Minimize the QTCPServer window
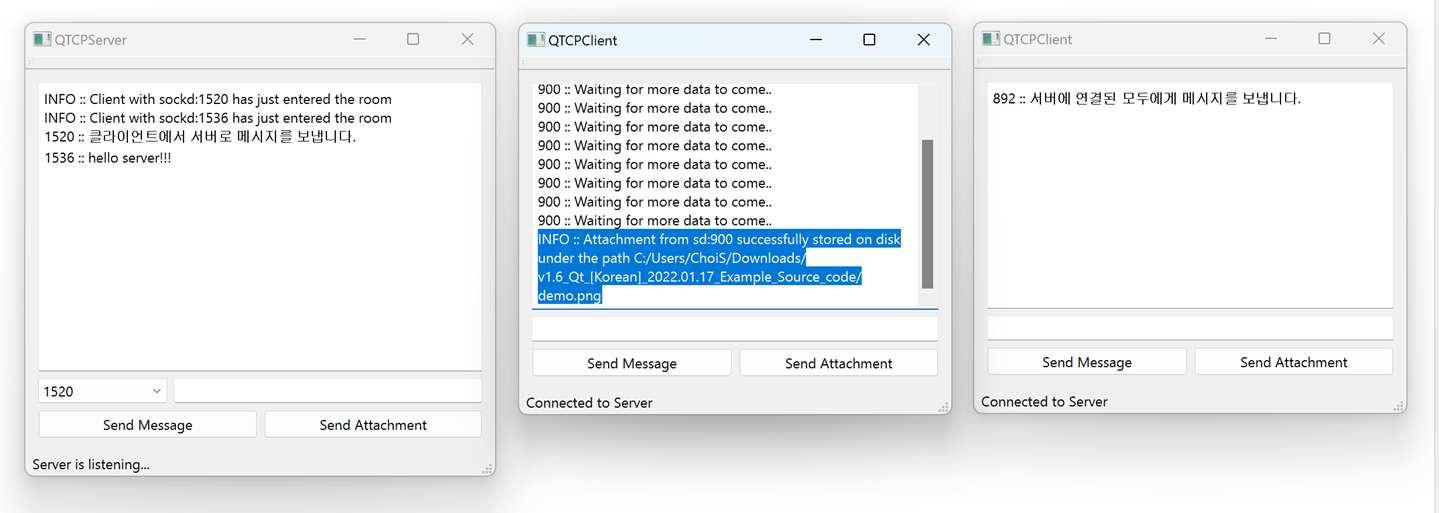Viewport: 1439px width, 513px height. point(359,39)
